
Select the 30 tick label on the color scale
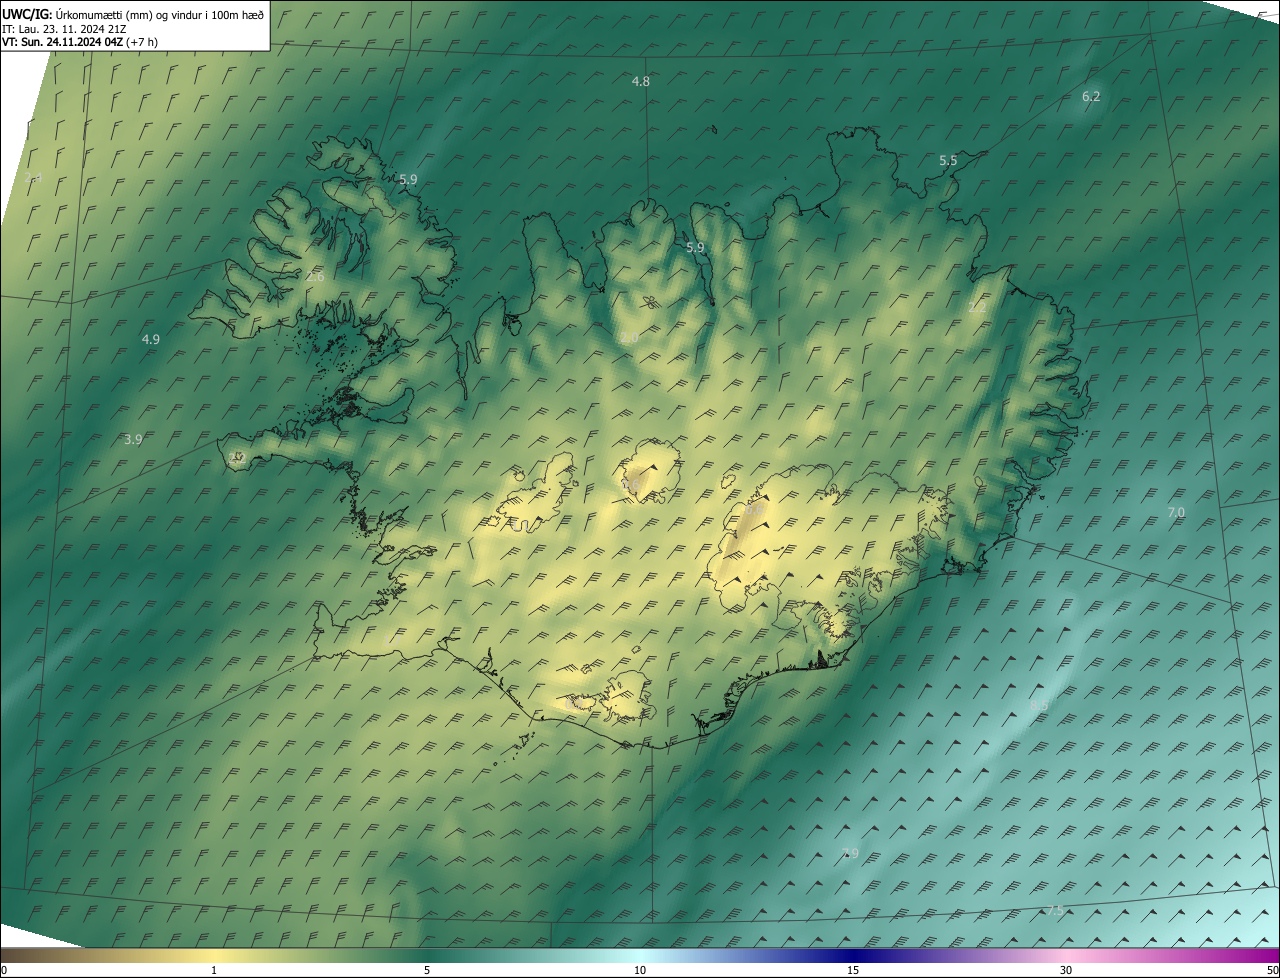pyautogui.click(x=1066, y=970)
